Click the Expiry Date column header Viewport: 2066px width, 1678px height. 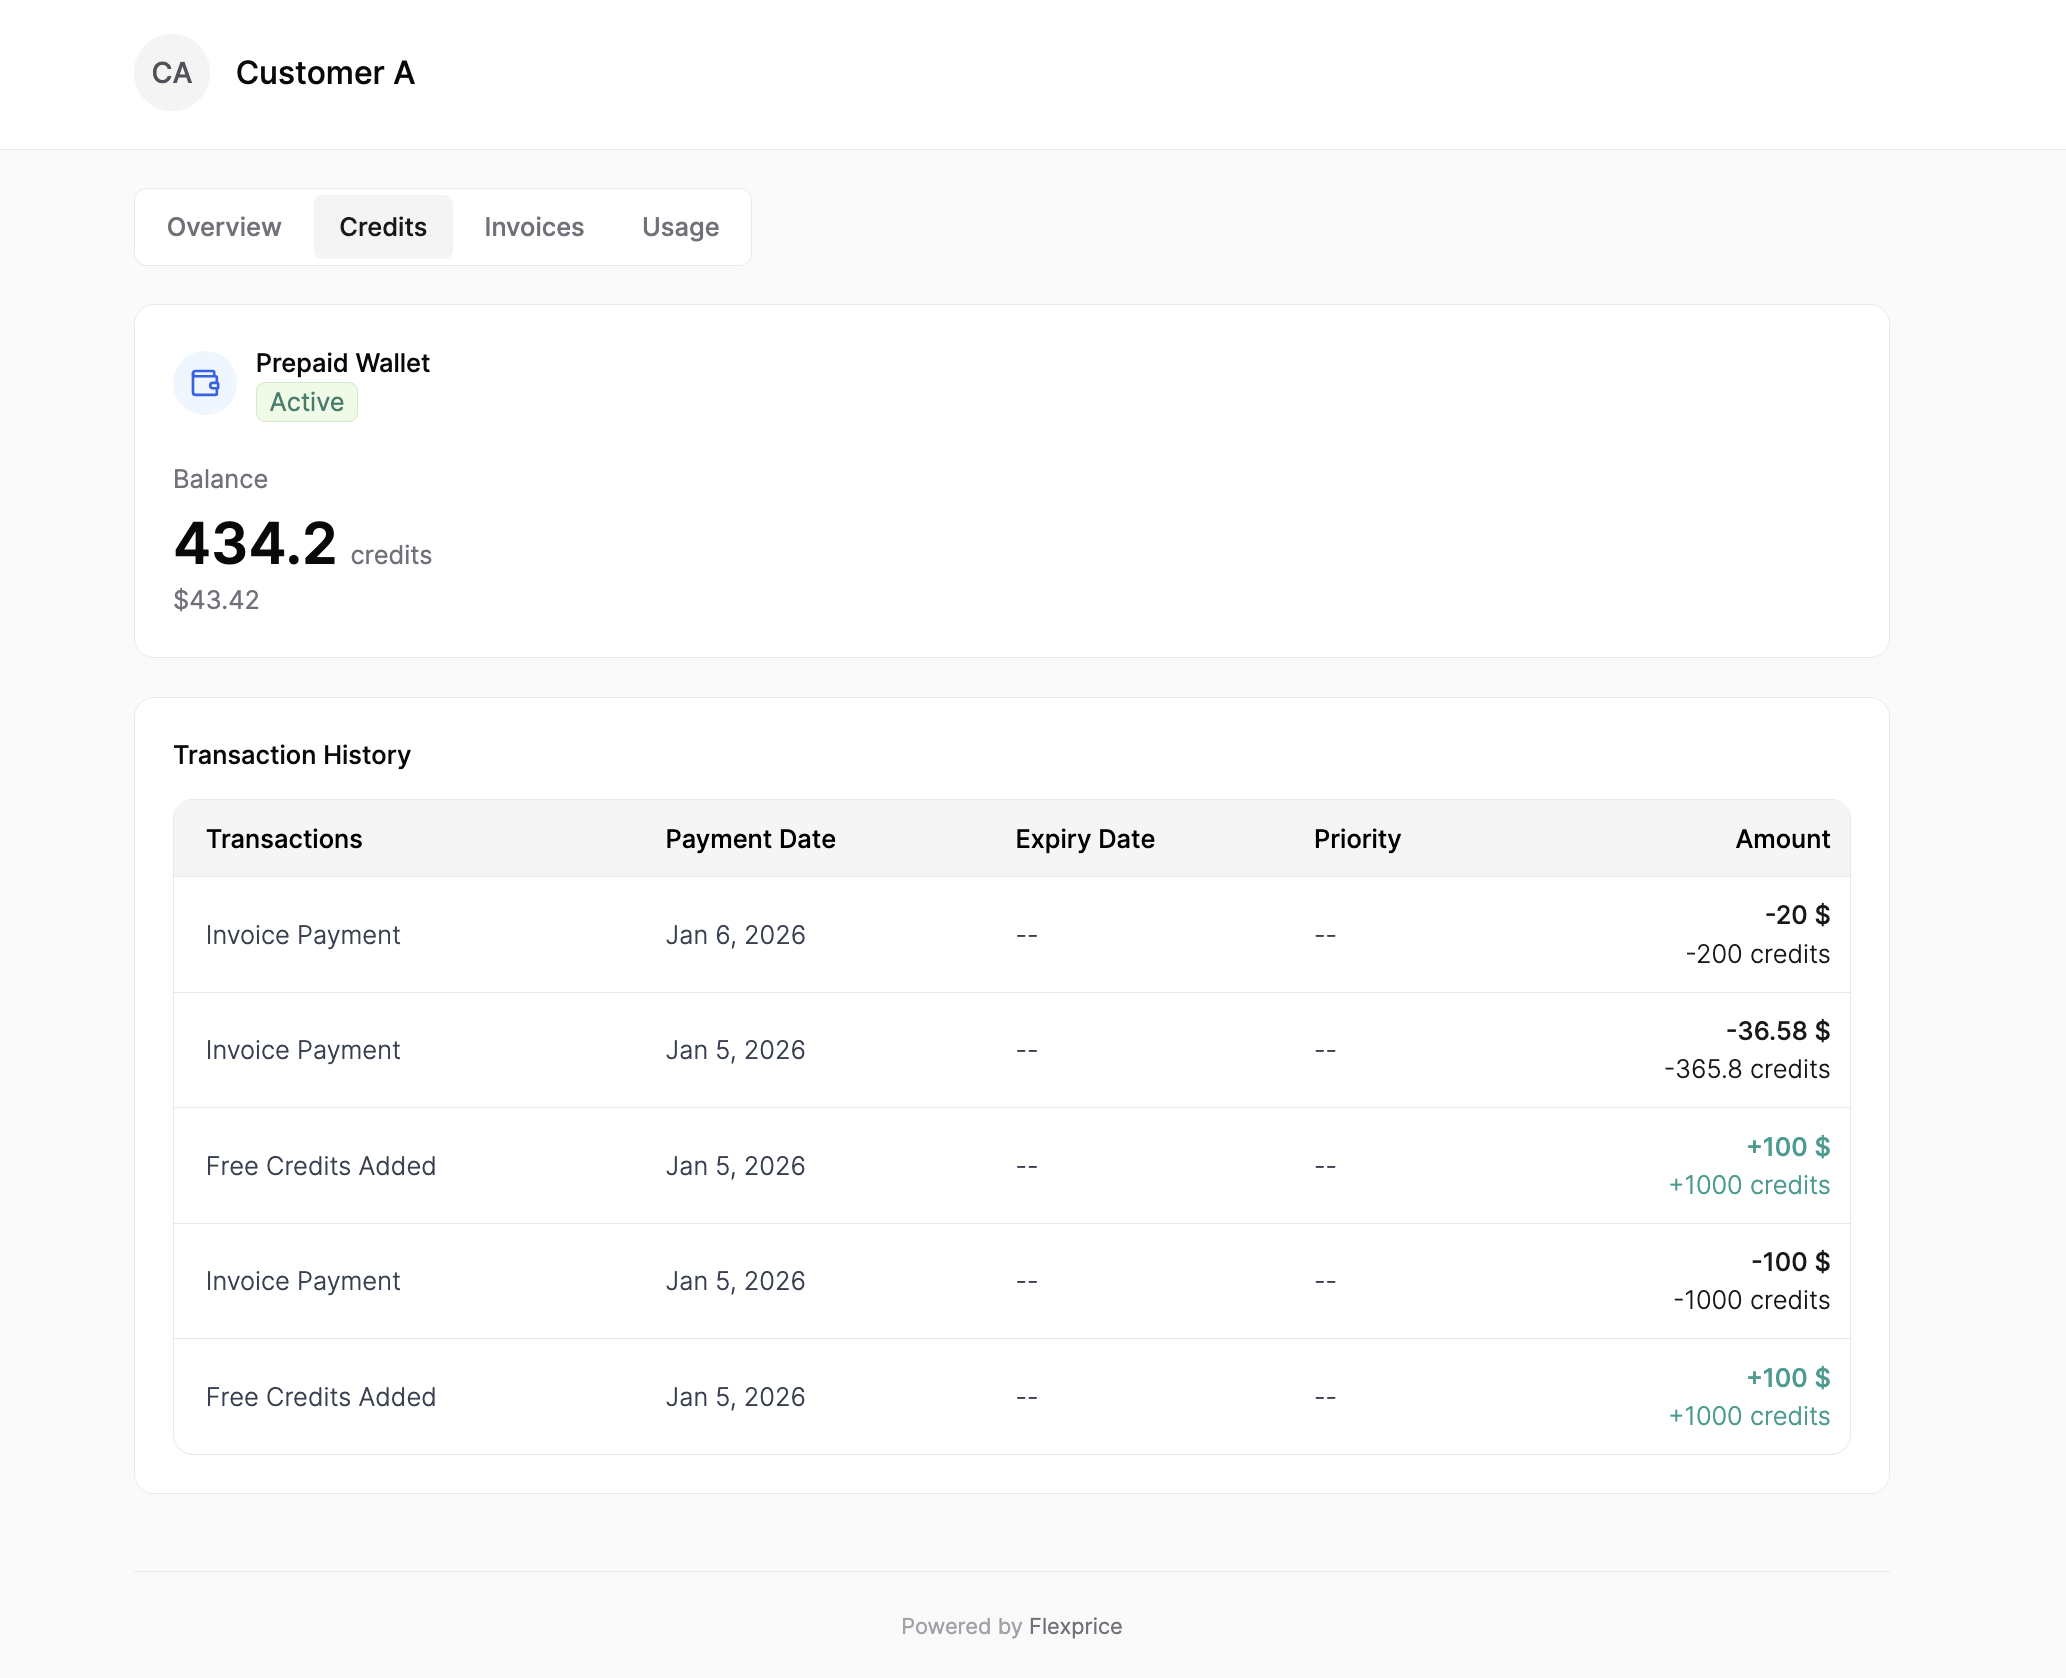pyautogui.click(x=1084, y=839)
